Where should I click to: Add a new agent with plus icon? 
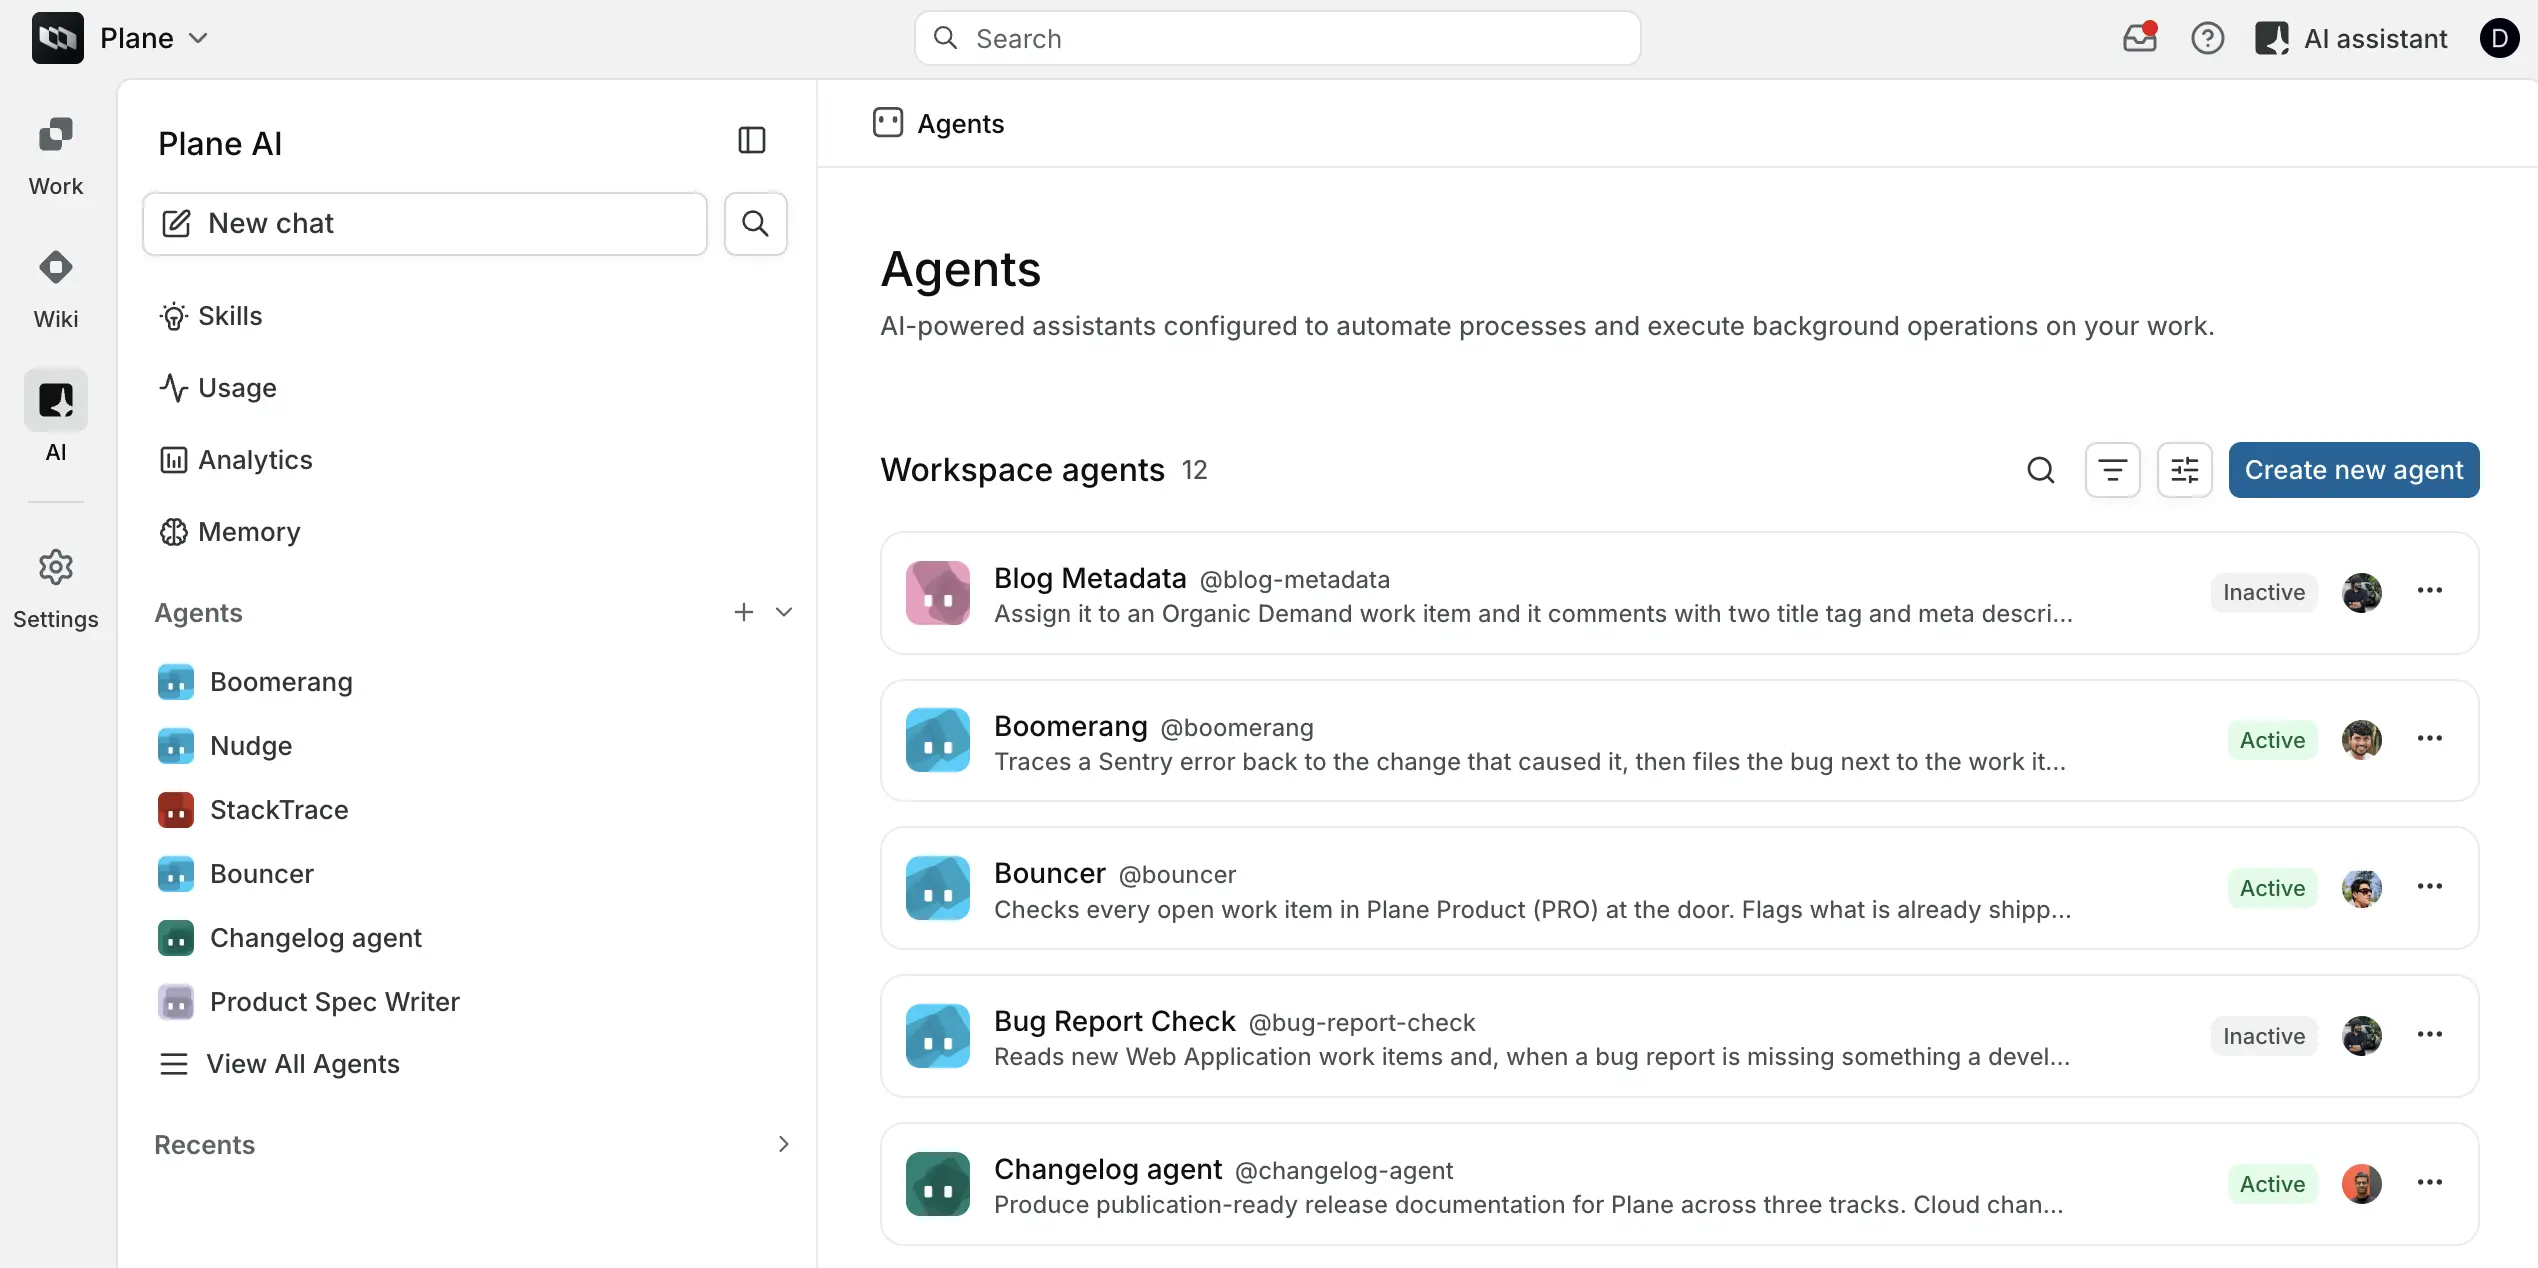click(743, 612)
